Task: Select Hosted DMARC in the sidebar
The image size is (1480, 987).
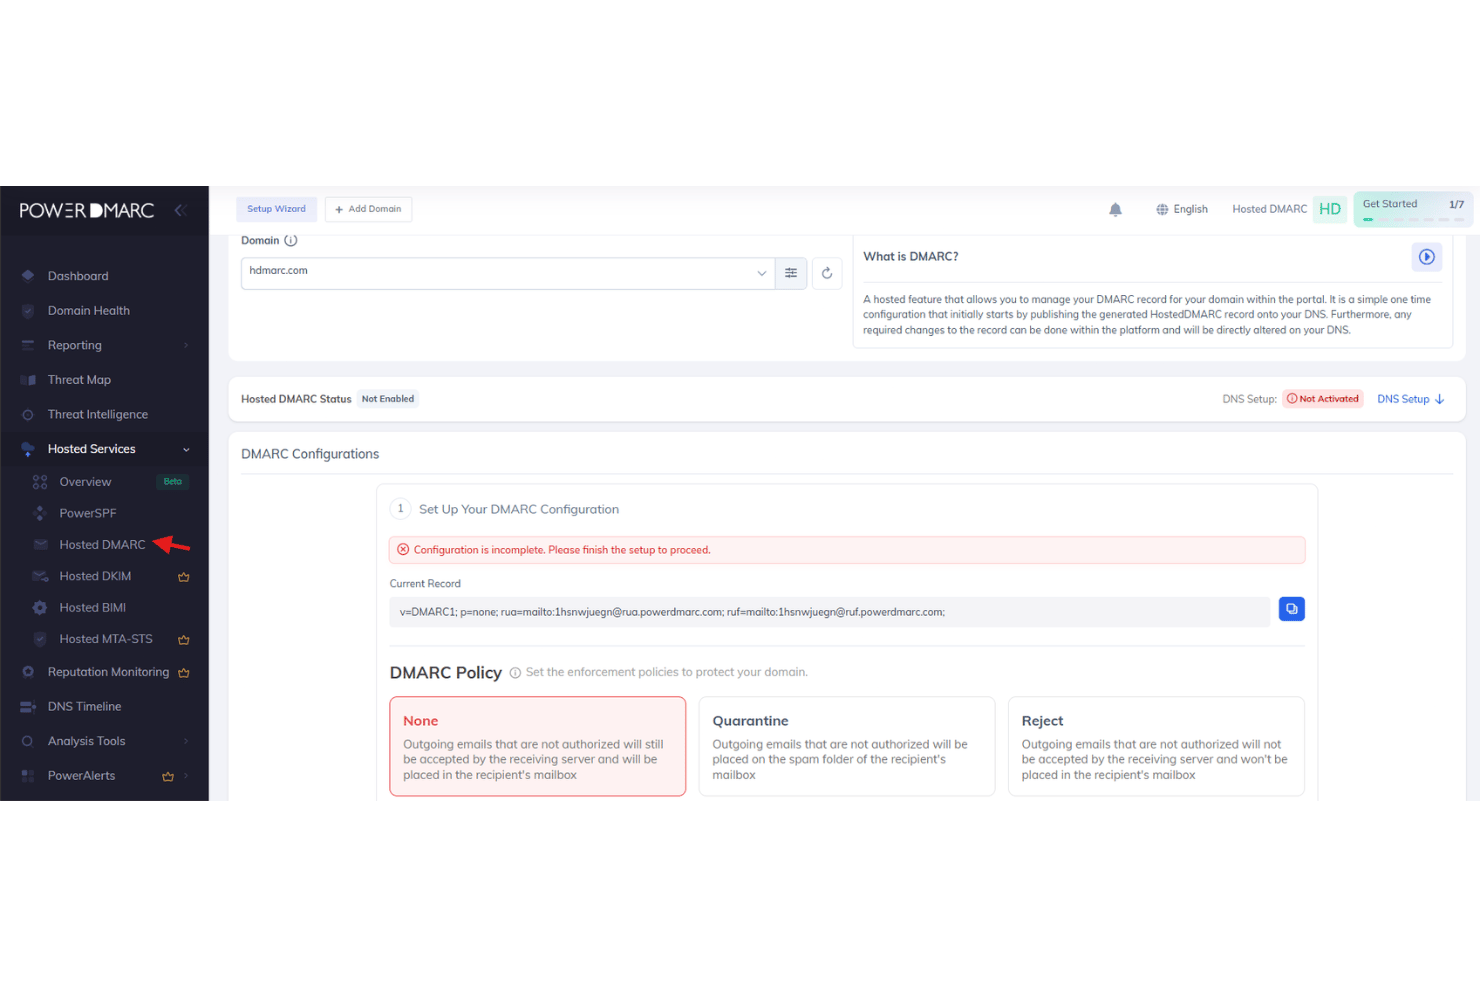Action: [x=102, y=545]
